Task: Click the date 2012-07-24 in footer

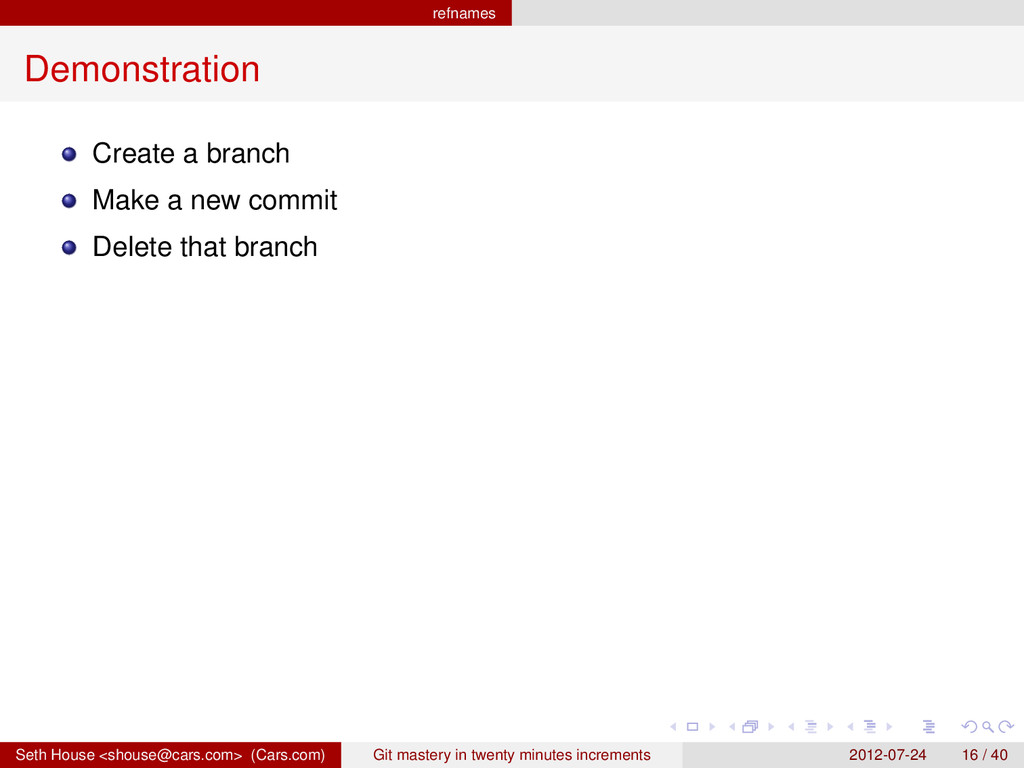Action: click(x=887, y=755)
